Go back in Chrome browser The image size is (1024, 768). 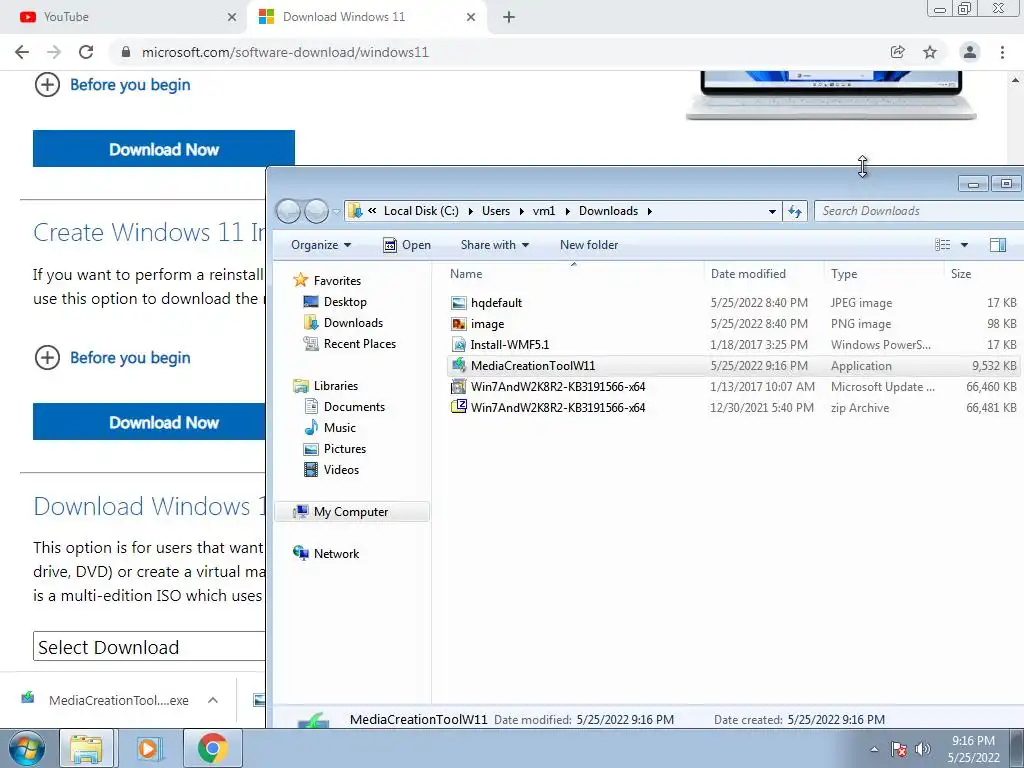[x=22, y=52]
